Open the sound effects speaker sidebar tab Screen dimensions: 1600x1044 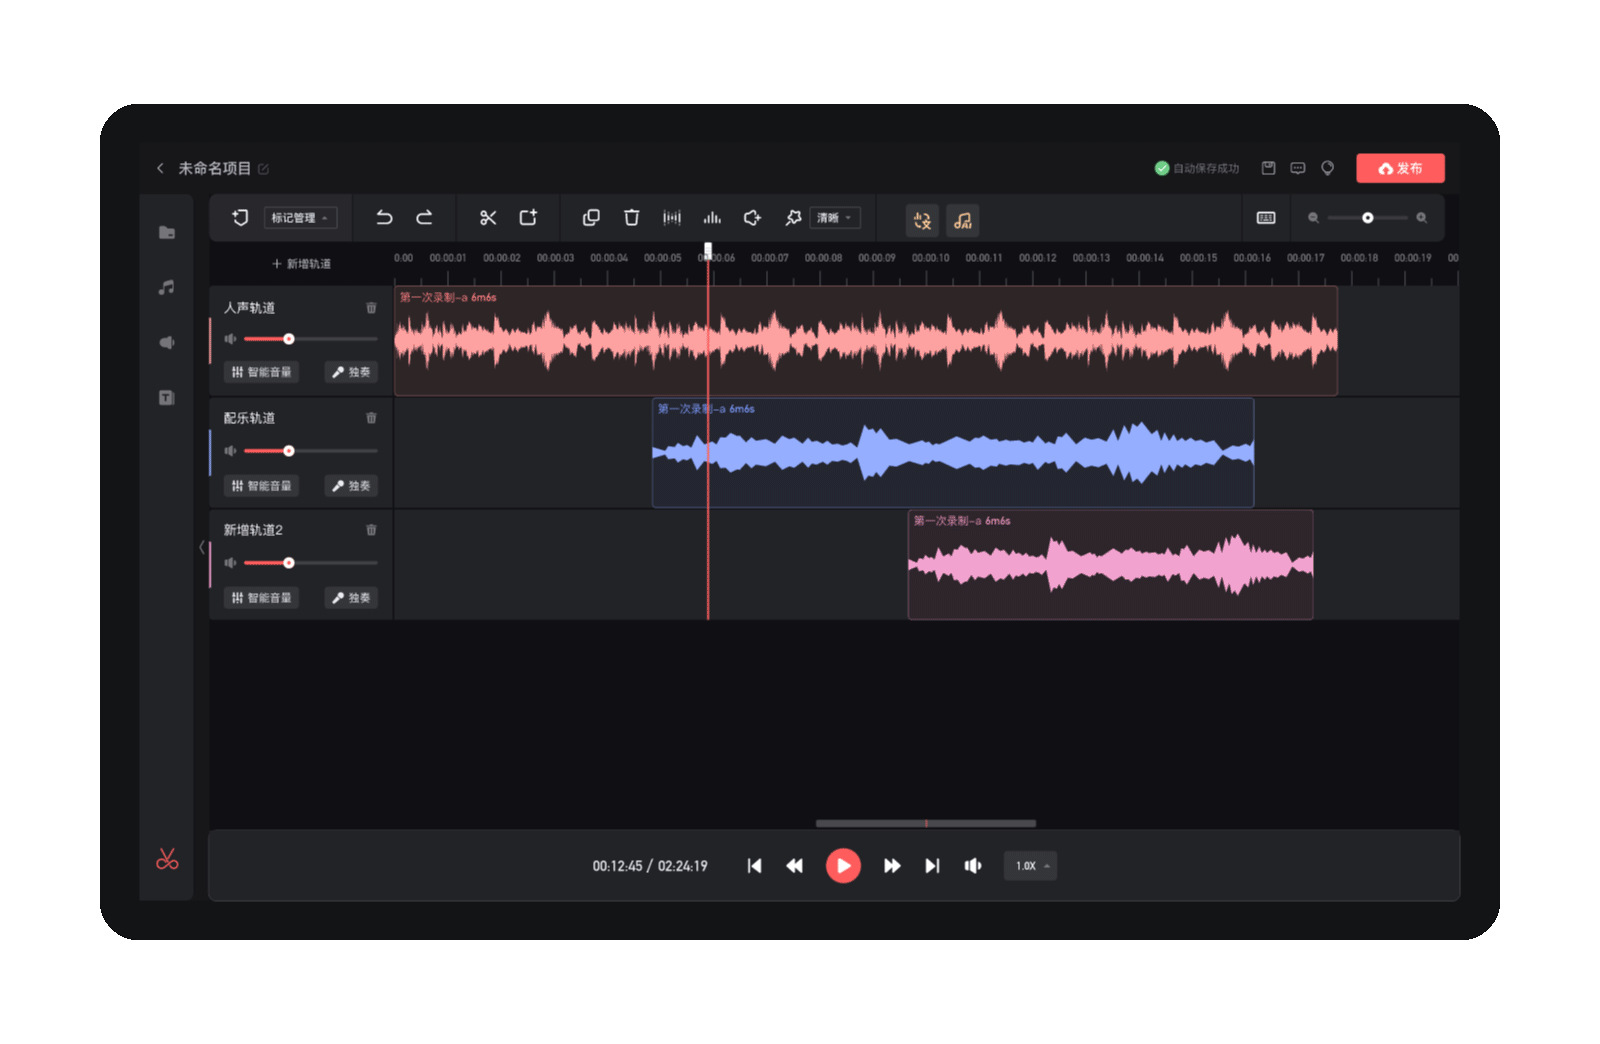[x=167, y=343]
